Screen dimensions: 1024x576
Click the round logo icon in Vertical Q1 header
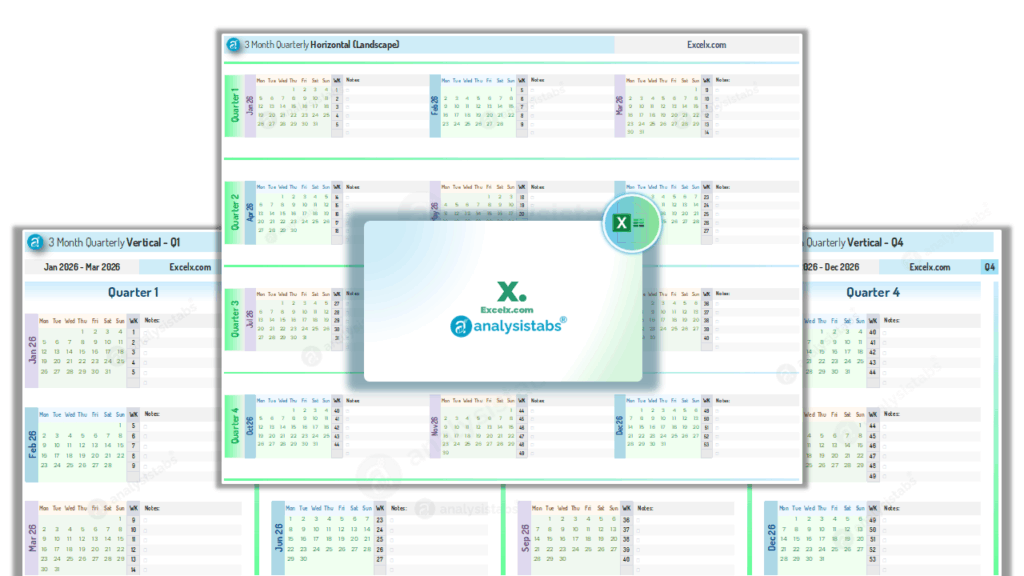click(x=35, y=243)
